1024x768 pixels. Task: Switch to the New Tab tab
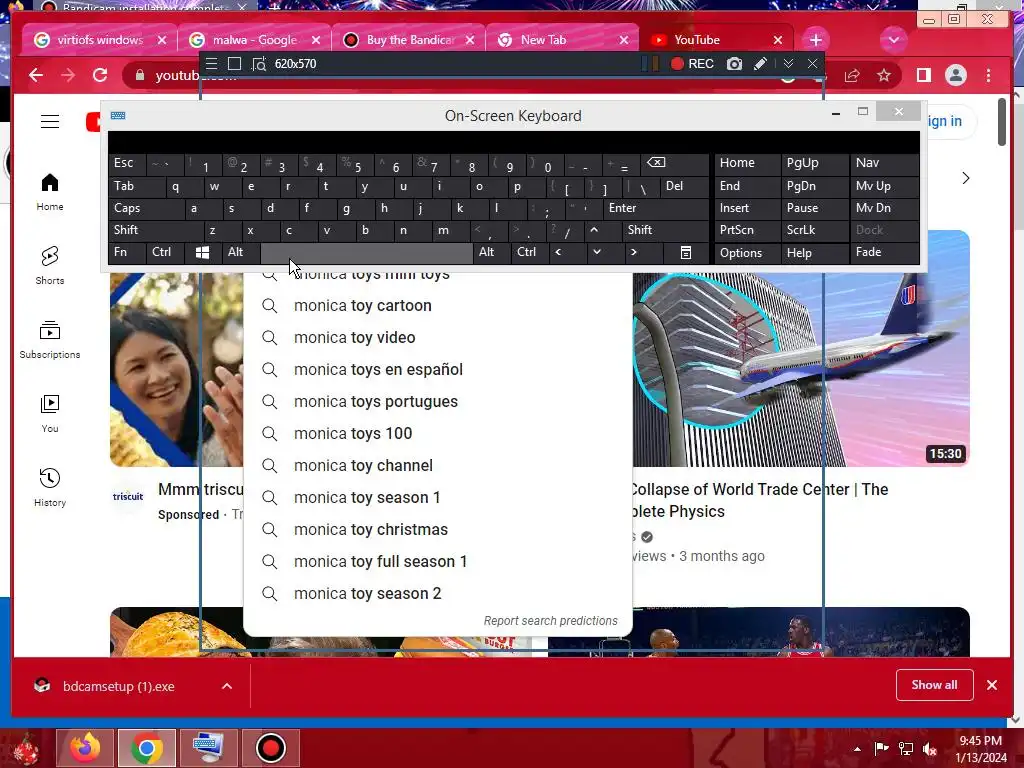click(562, 40)
